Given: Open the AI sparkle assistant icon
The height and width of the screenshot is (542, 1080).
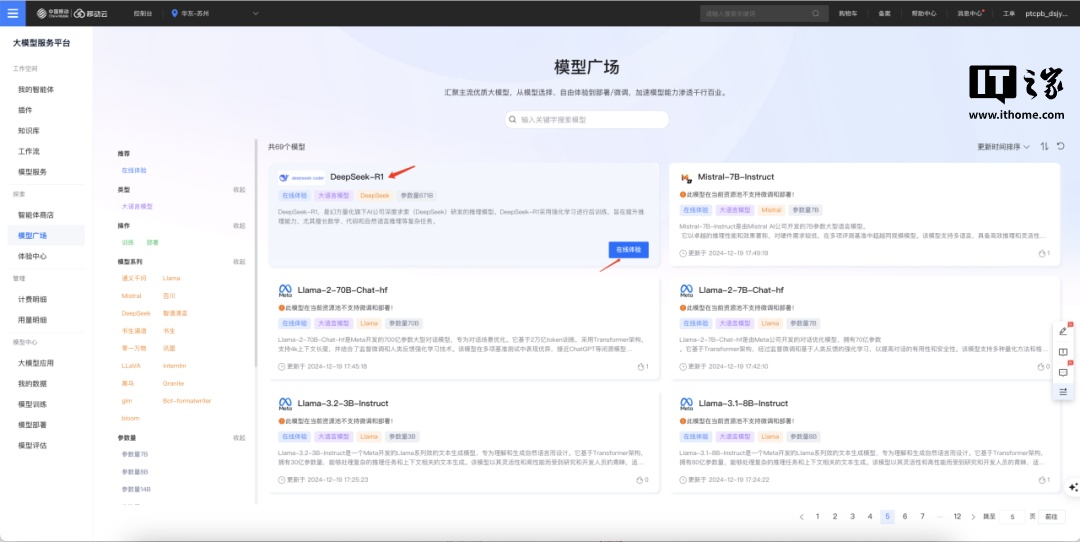Looking at the screenshot, I should click(1073, 488).
